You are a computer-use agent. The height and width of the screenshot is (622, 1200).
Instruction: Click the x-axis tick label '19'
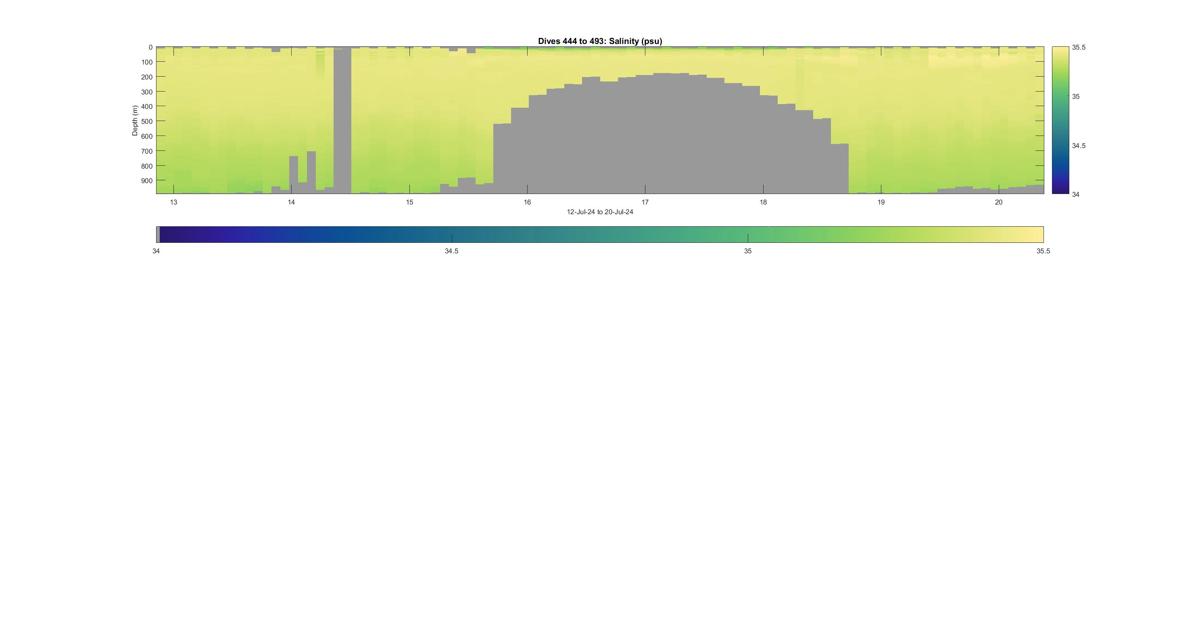coord(881,202)
